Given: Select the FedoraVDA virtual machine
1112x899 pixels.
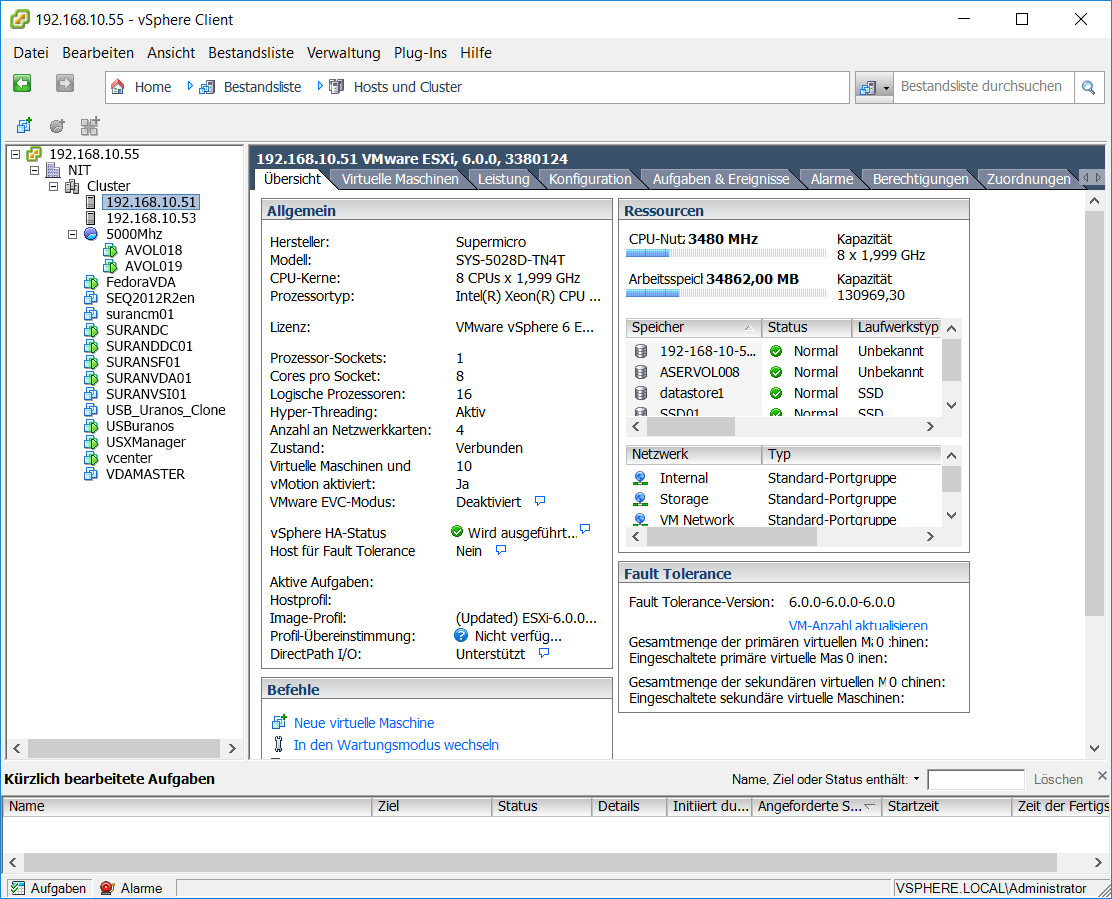Looking at the screenshot, I should point(140,282).
